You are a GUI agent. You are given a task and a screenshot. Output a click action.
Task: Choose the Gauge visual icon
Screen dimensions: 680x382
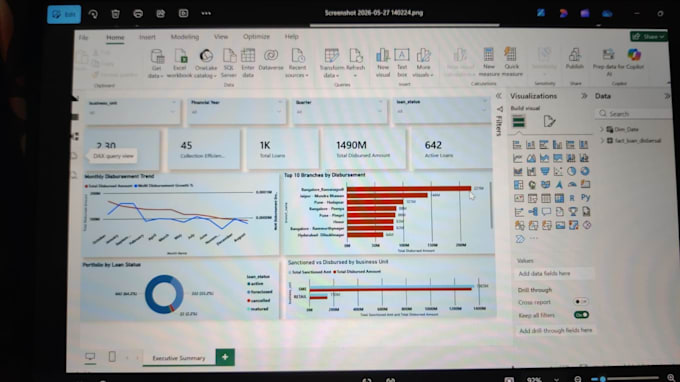click(572, 185)
